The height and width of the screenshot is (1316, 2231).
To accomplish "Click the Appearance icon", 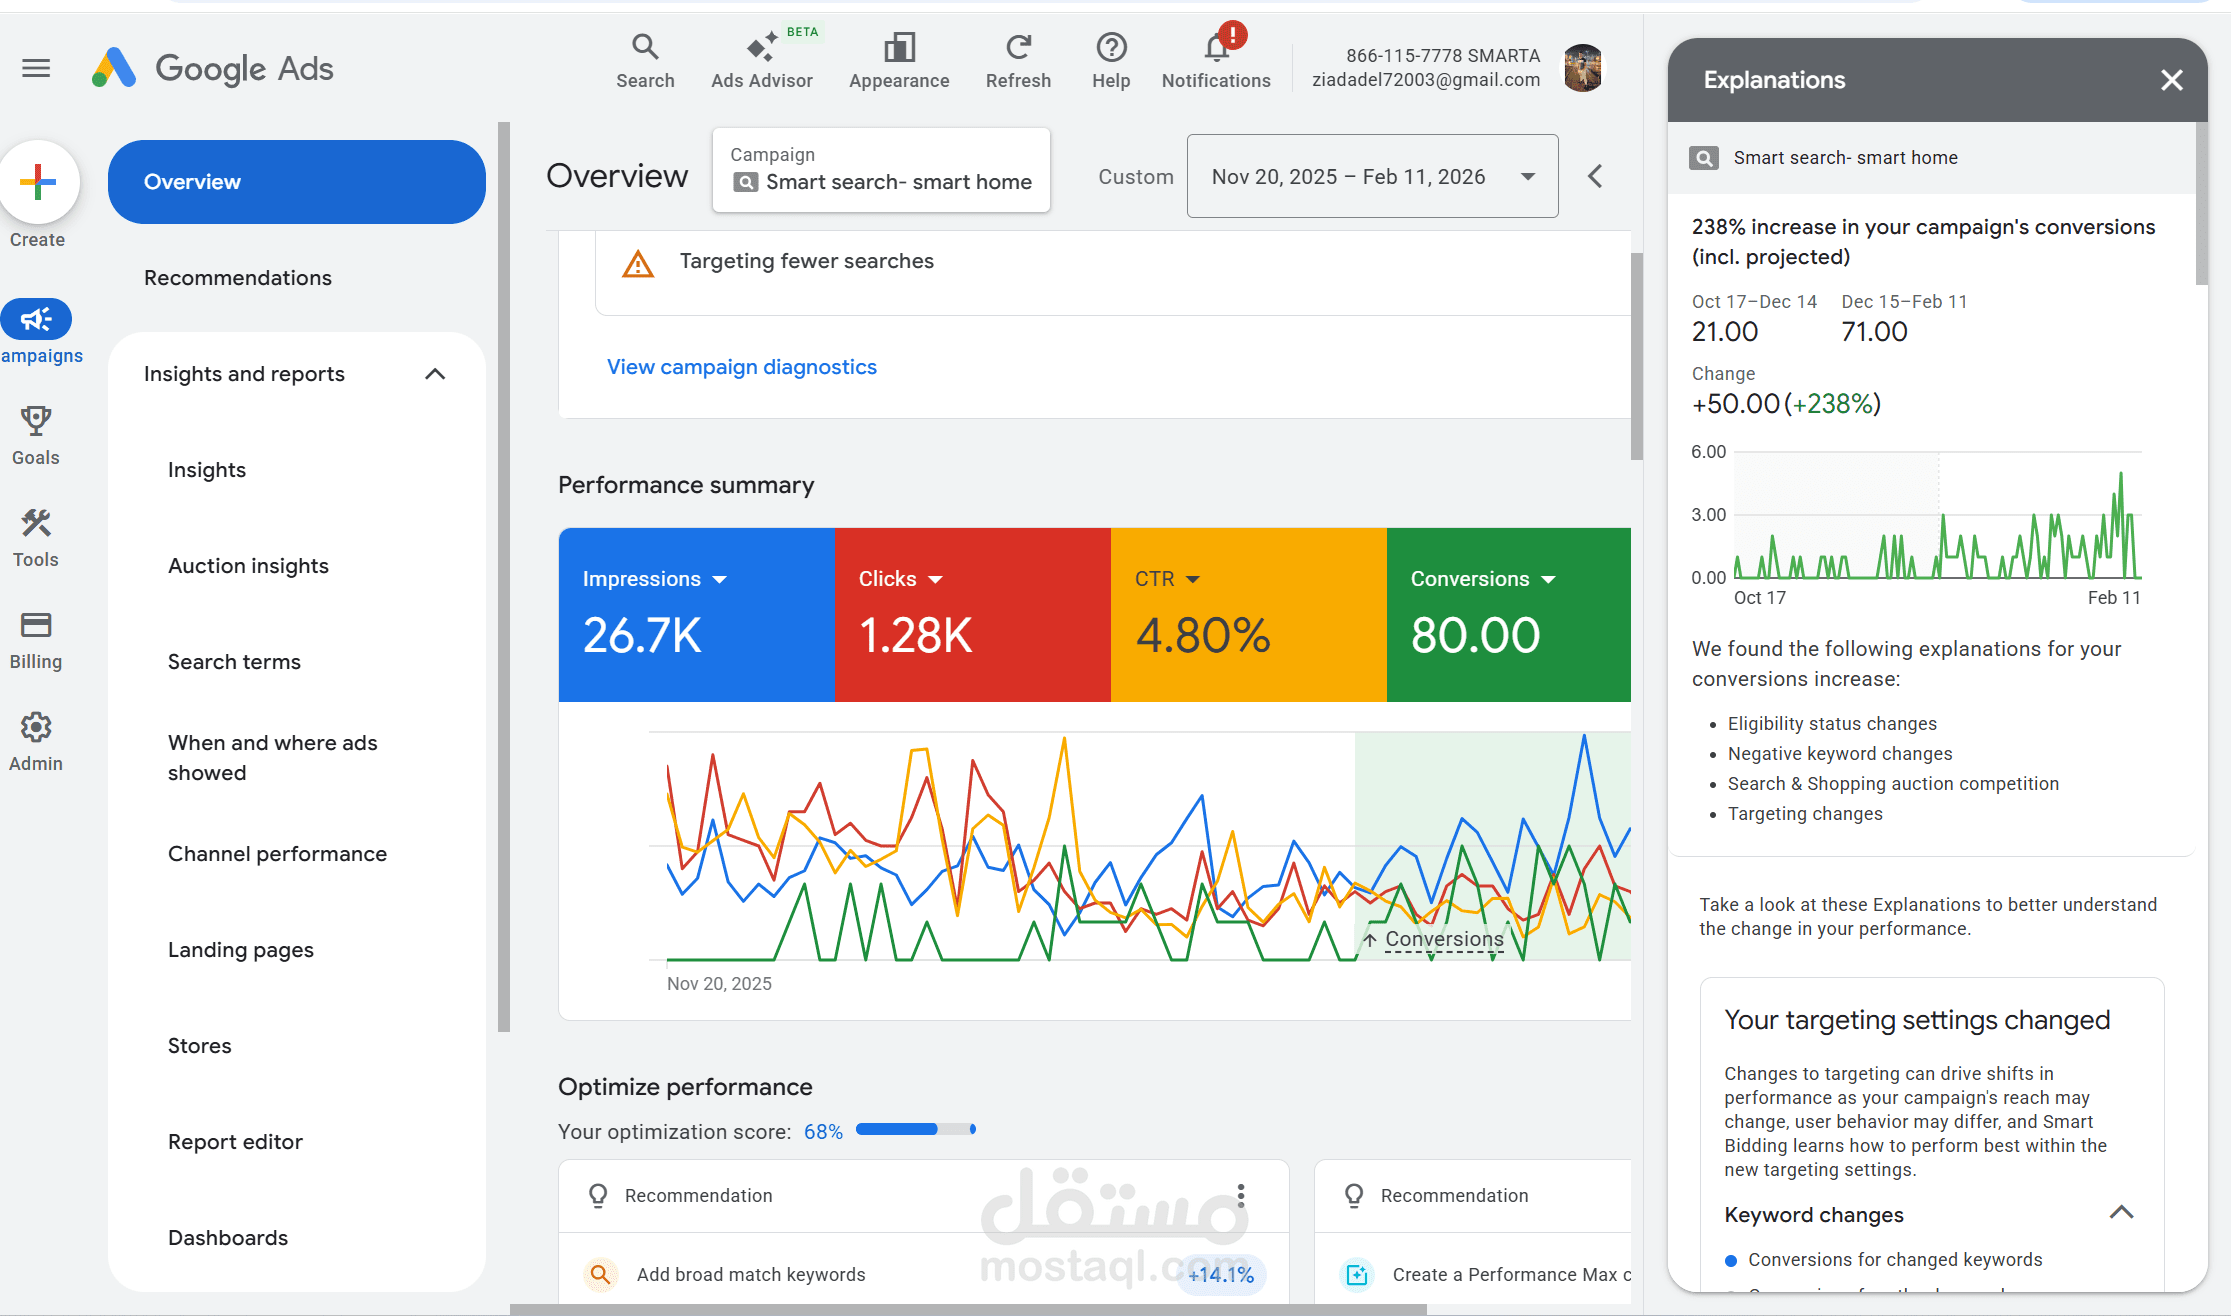I will pos(899,47).
